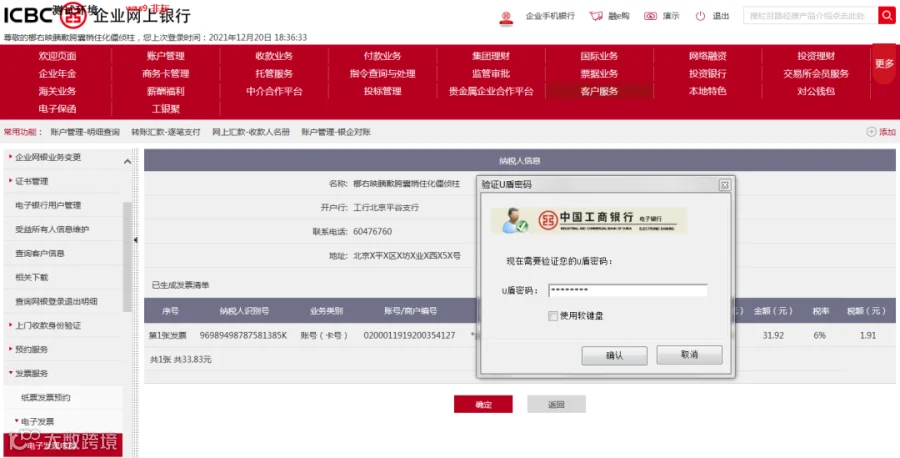Open the 付款业务 menu
This screenshot has height=458, width=900.
[x=382, y=56]
